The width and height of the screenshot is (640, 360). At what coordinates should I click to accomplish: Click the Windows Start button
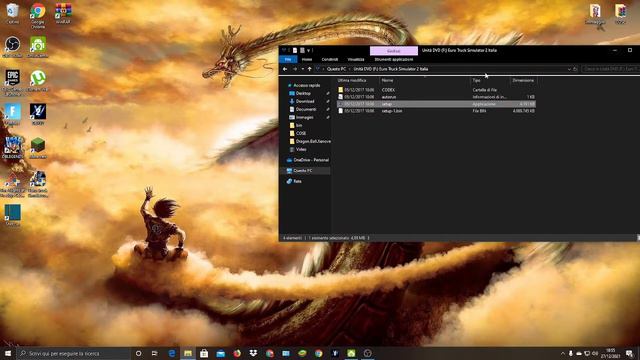tap(8, 353)
